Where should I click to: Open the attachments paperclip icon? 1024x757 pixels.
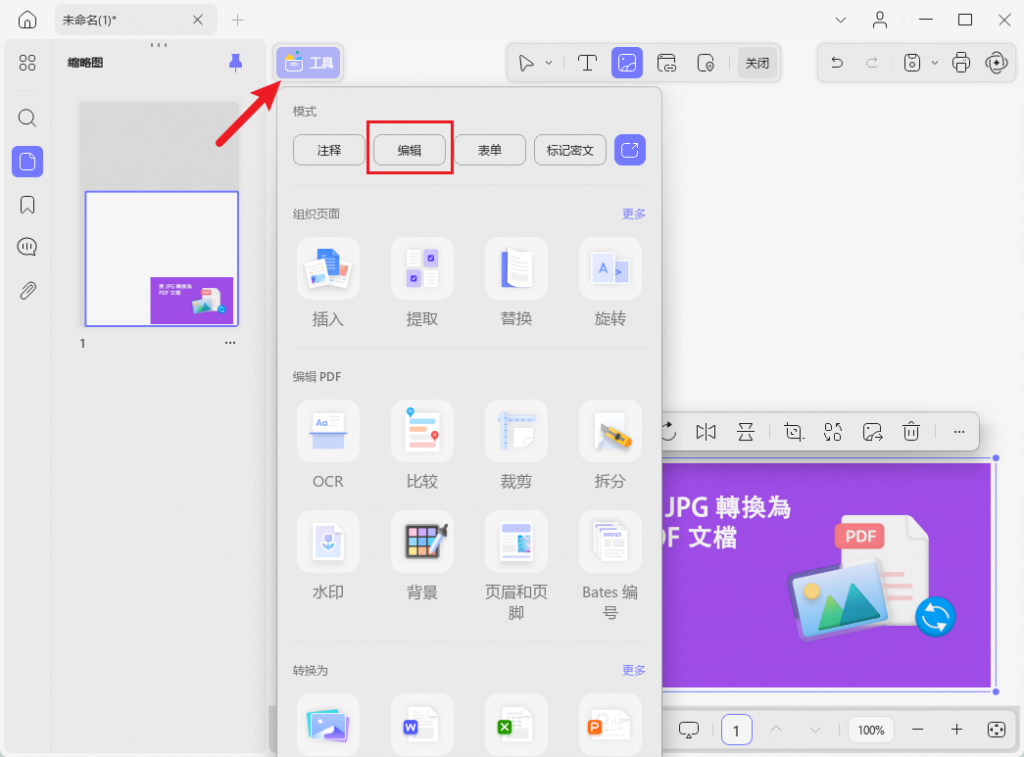click(x=27, y=291)
